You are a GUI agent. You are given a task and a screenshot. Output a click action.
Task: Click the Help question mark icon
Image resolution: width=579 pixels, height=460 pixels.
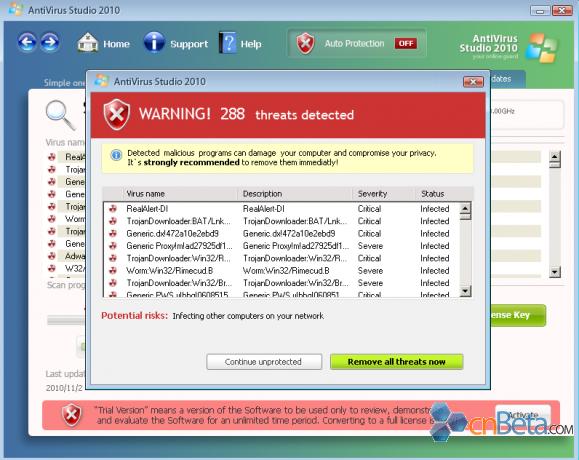point(228,43)
